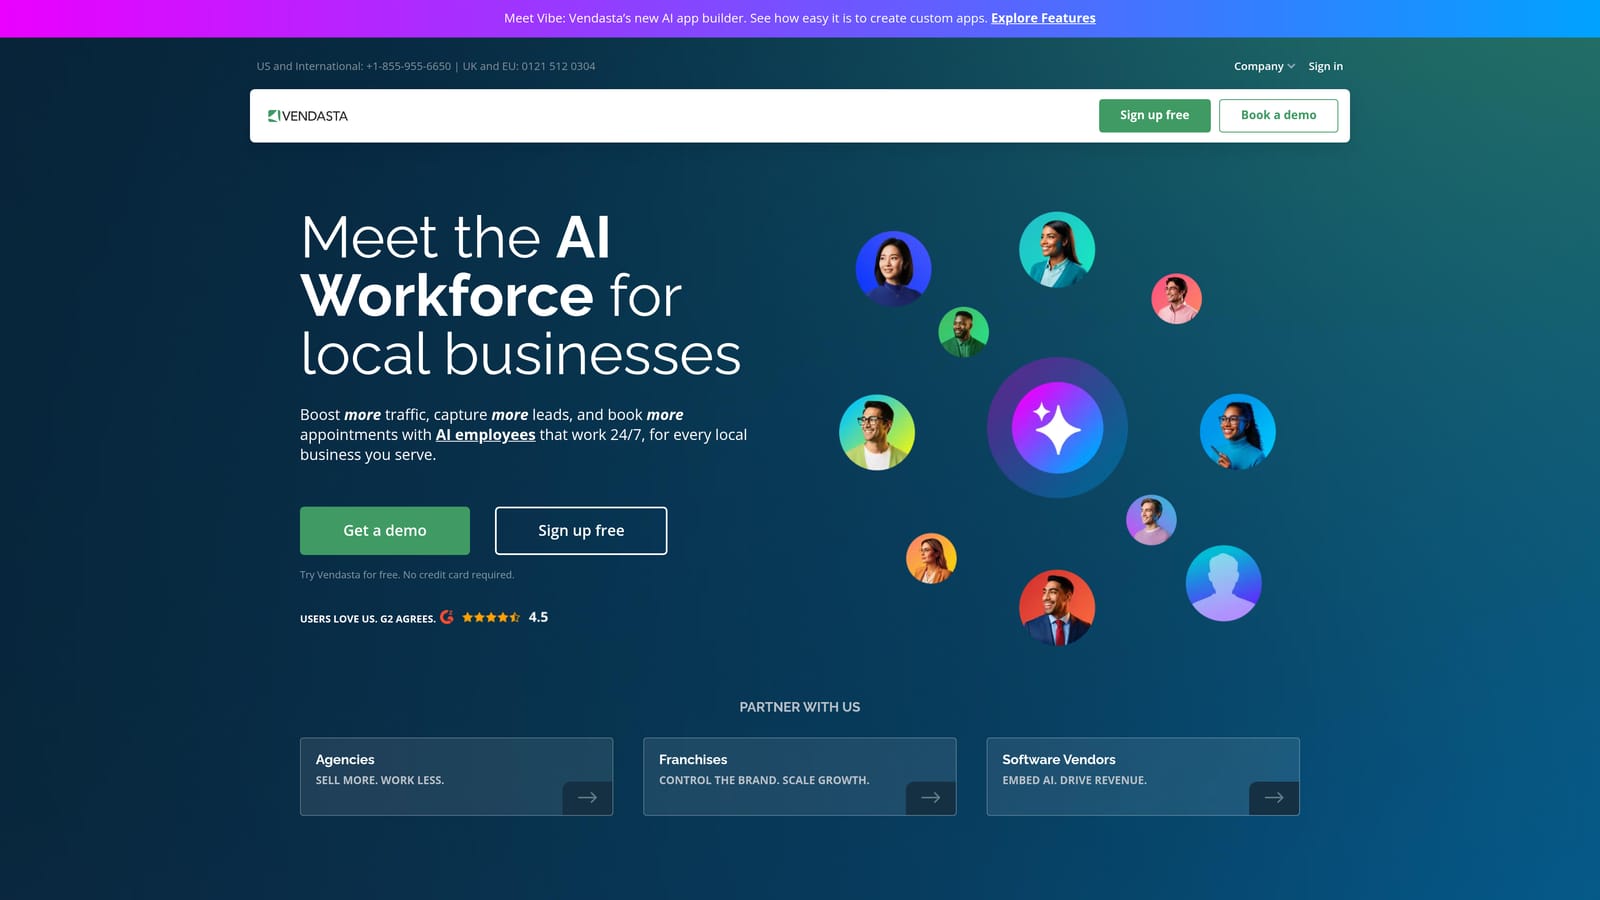Open the Software Vendors card arrow
This screenshot has width=1600, height=900.
1274,798
